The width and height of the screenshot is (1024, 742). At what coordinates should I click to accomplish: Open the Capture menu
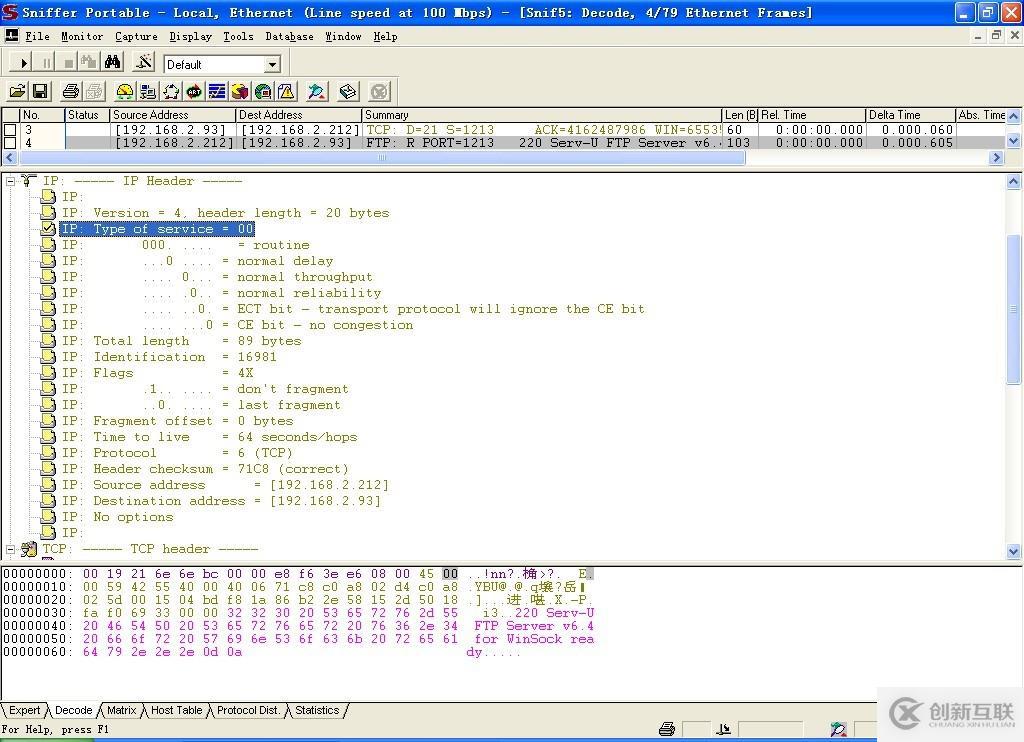point(136,36)
